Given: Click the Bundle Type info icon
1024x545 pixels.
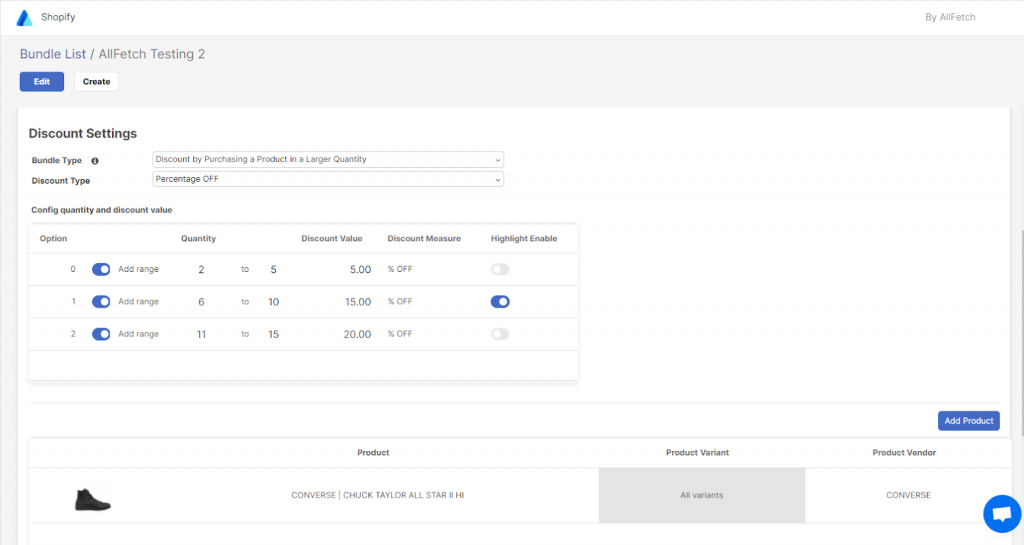Looking at the screenshot, I should pos(95,160).
